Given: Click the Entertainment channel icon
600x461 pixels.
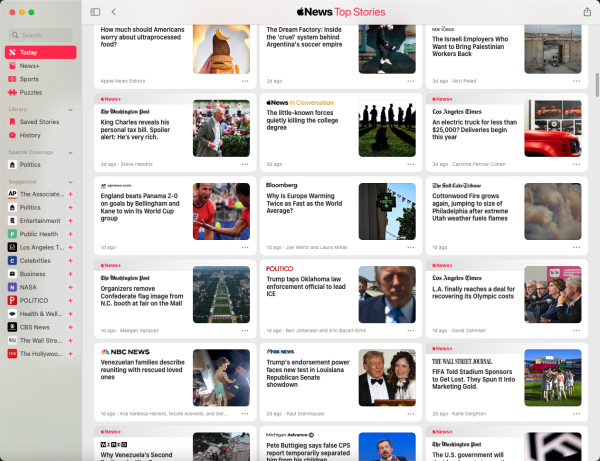Looking at the screenshot, I should pyautogui.click(x=12, y=221).
